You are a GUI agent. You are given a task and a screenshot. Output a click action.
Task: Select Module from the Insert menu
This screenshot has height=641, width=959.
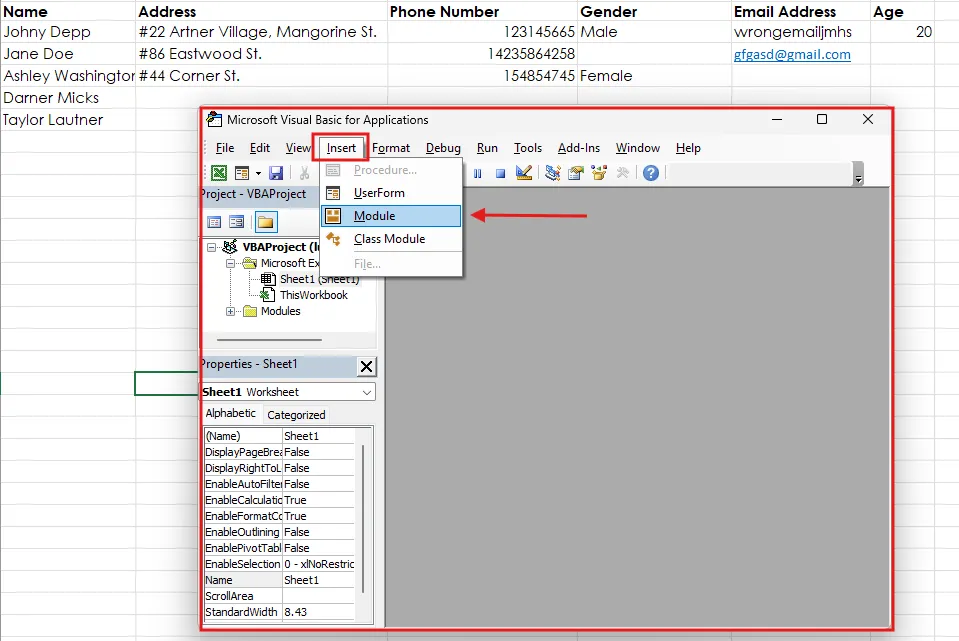coord(382,215)
